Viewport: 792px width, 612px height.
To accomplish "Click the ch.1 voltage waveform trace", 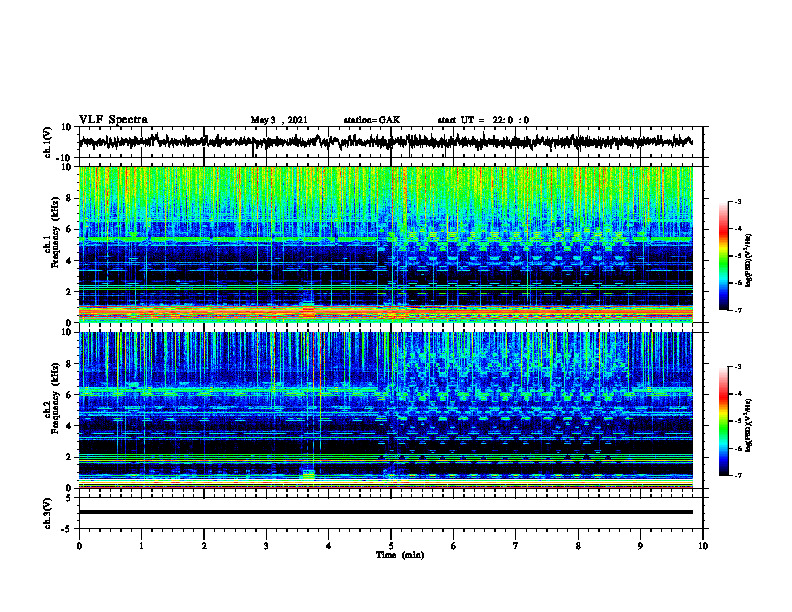I will [385, 141].
